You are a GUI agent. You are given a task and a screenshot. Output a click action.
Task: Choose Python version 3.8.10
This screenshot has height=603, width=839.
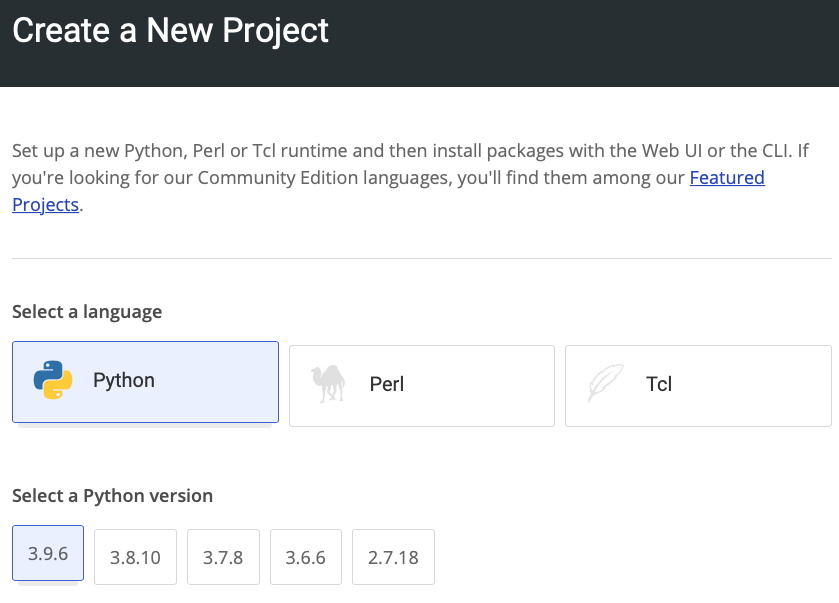tap(135, 557)
